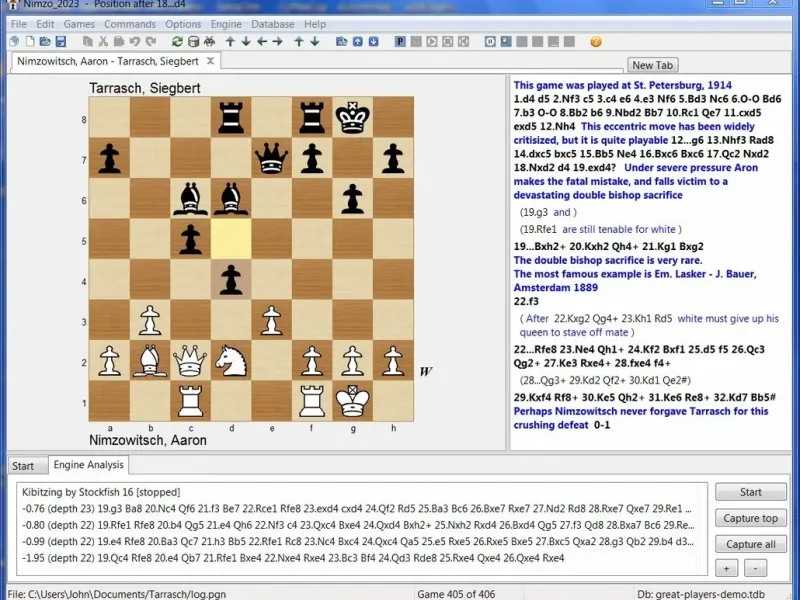Click the black pawn on d4
Image resolution: width=800 pixels, height=600 pixels.
pos(231,280)
